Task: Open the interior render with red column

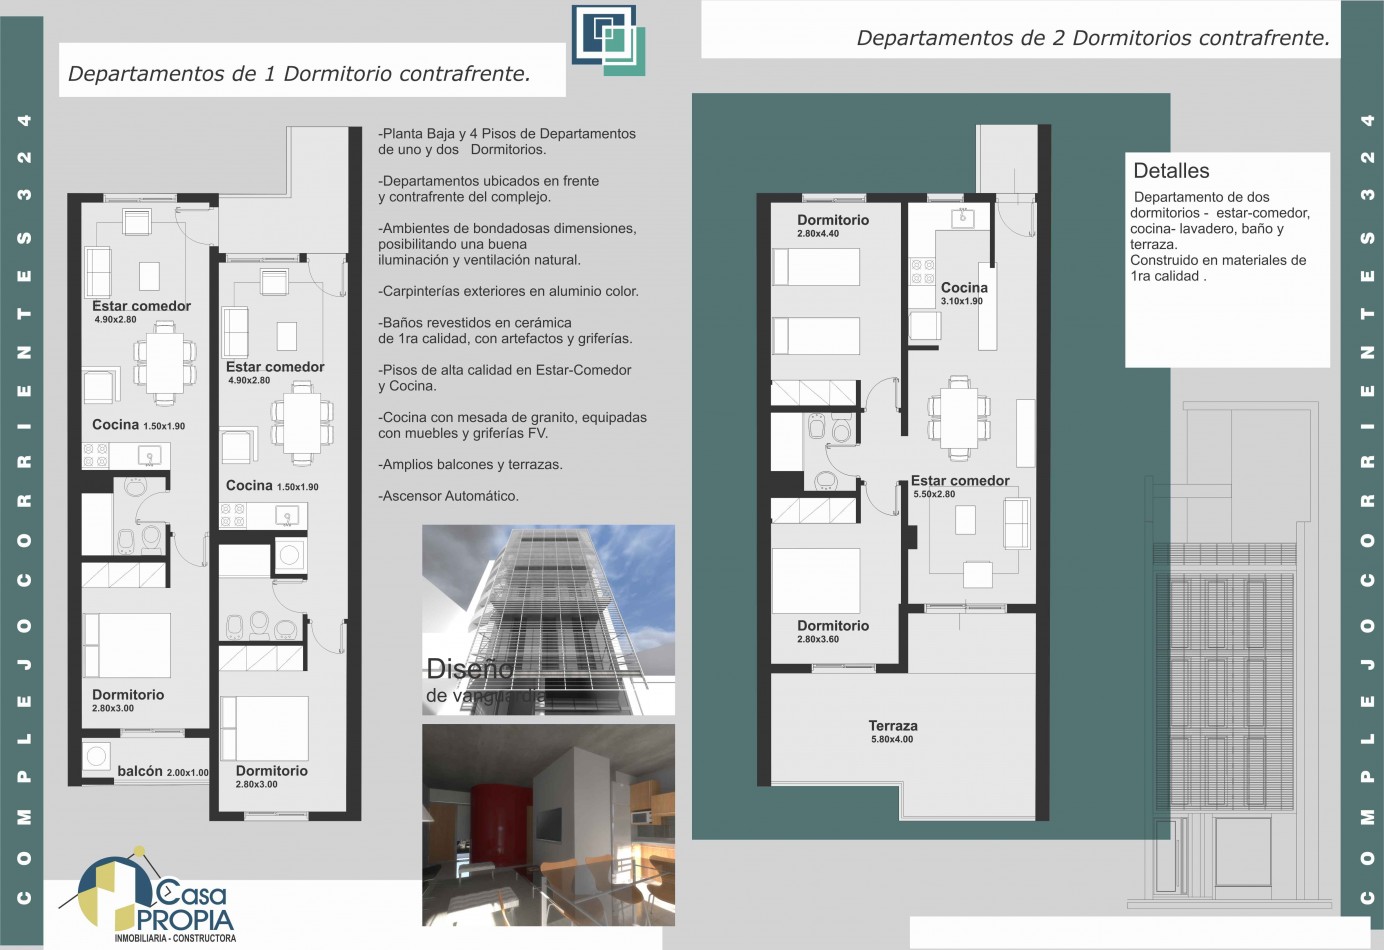Action: (548, 825)
